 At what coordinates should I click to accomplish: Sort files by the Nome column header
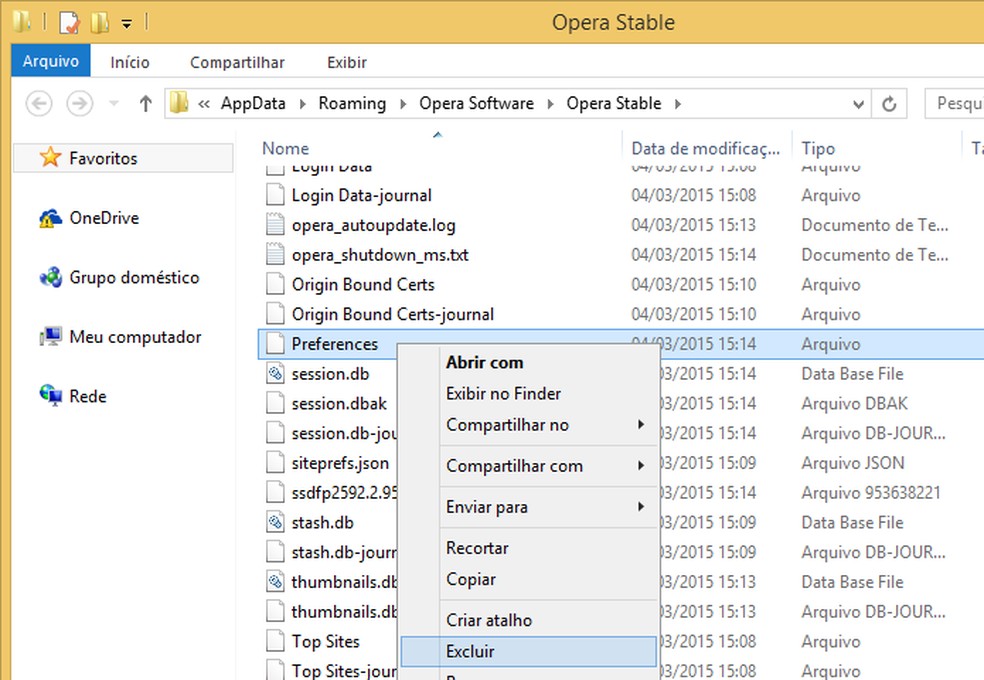click(x=285, y=148)
